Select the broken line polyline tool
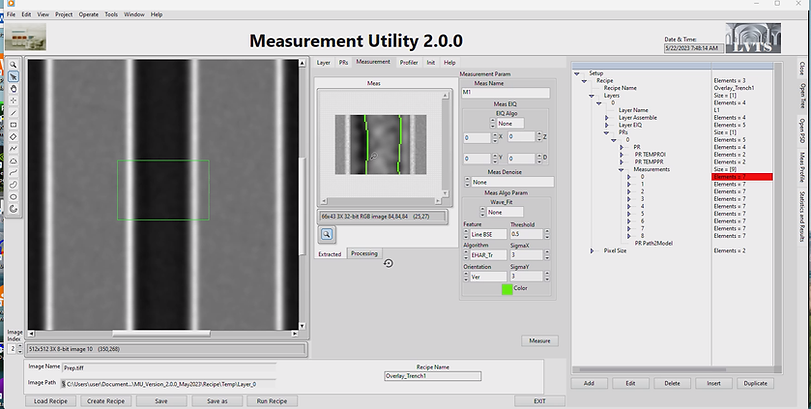 (13, 149)
